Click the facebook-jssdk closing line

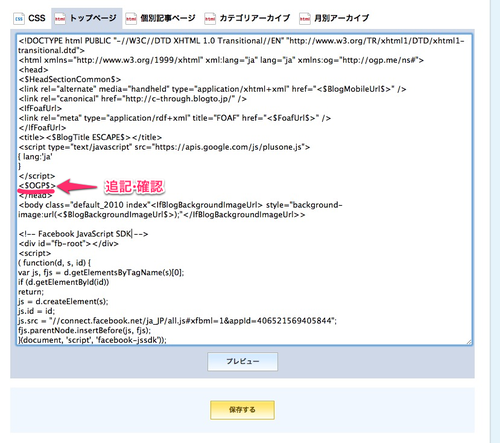pyautogui.click(x=92, y=340)
